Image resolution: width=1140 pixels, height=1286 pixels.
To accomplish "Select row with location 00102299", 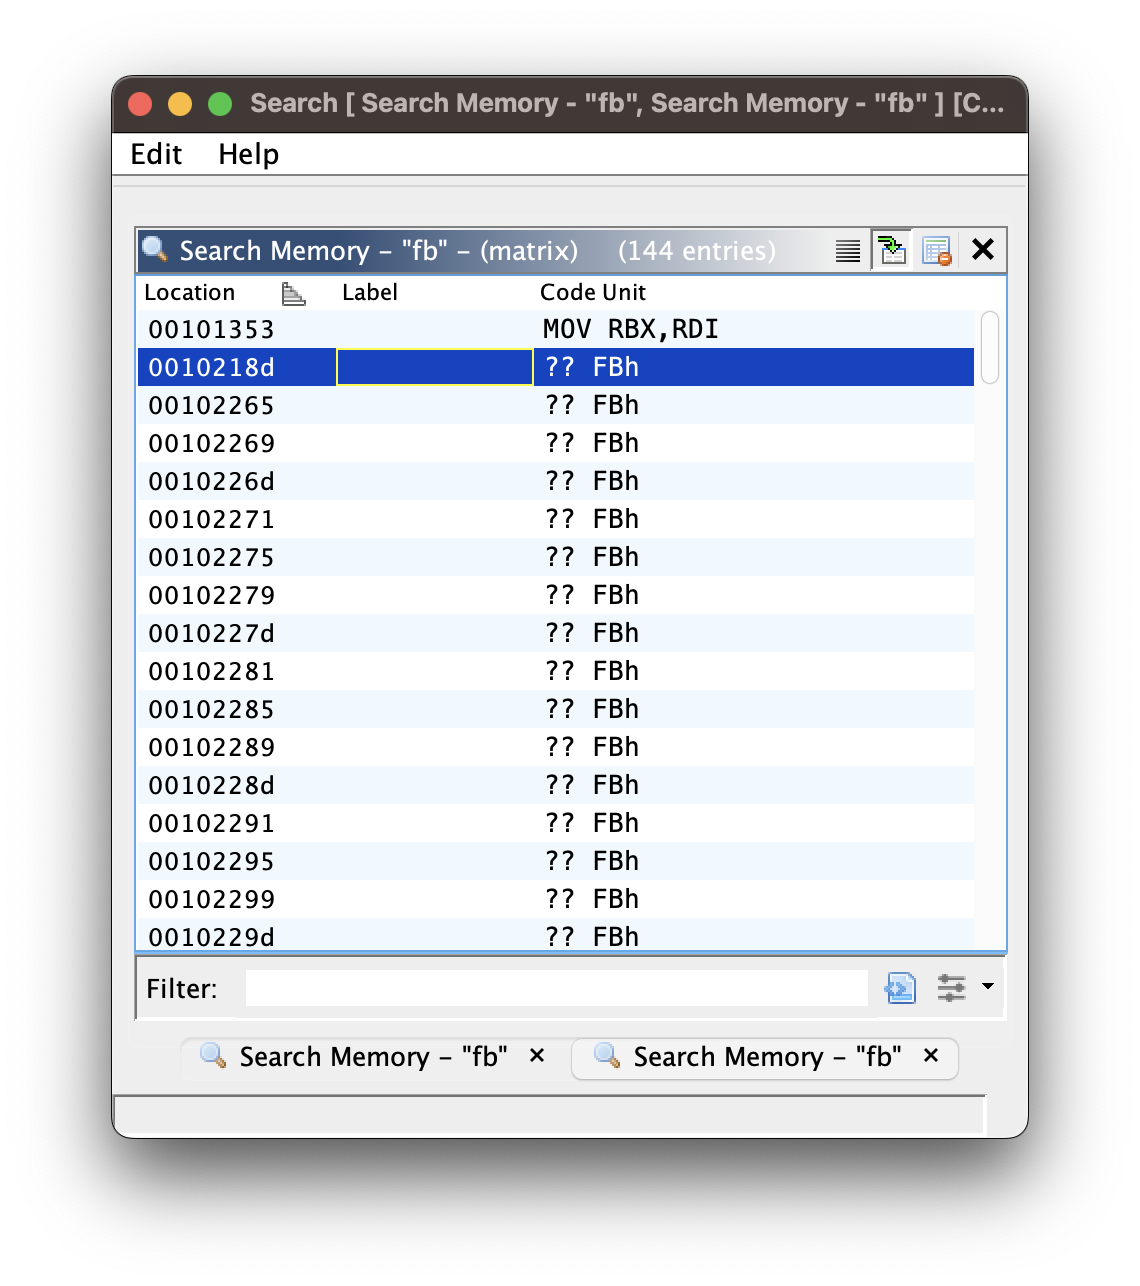I will (x=555, y=900).
